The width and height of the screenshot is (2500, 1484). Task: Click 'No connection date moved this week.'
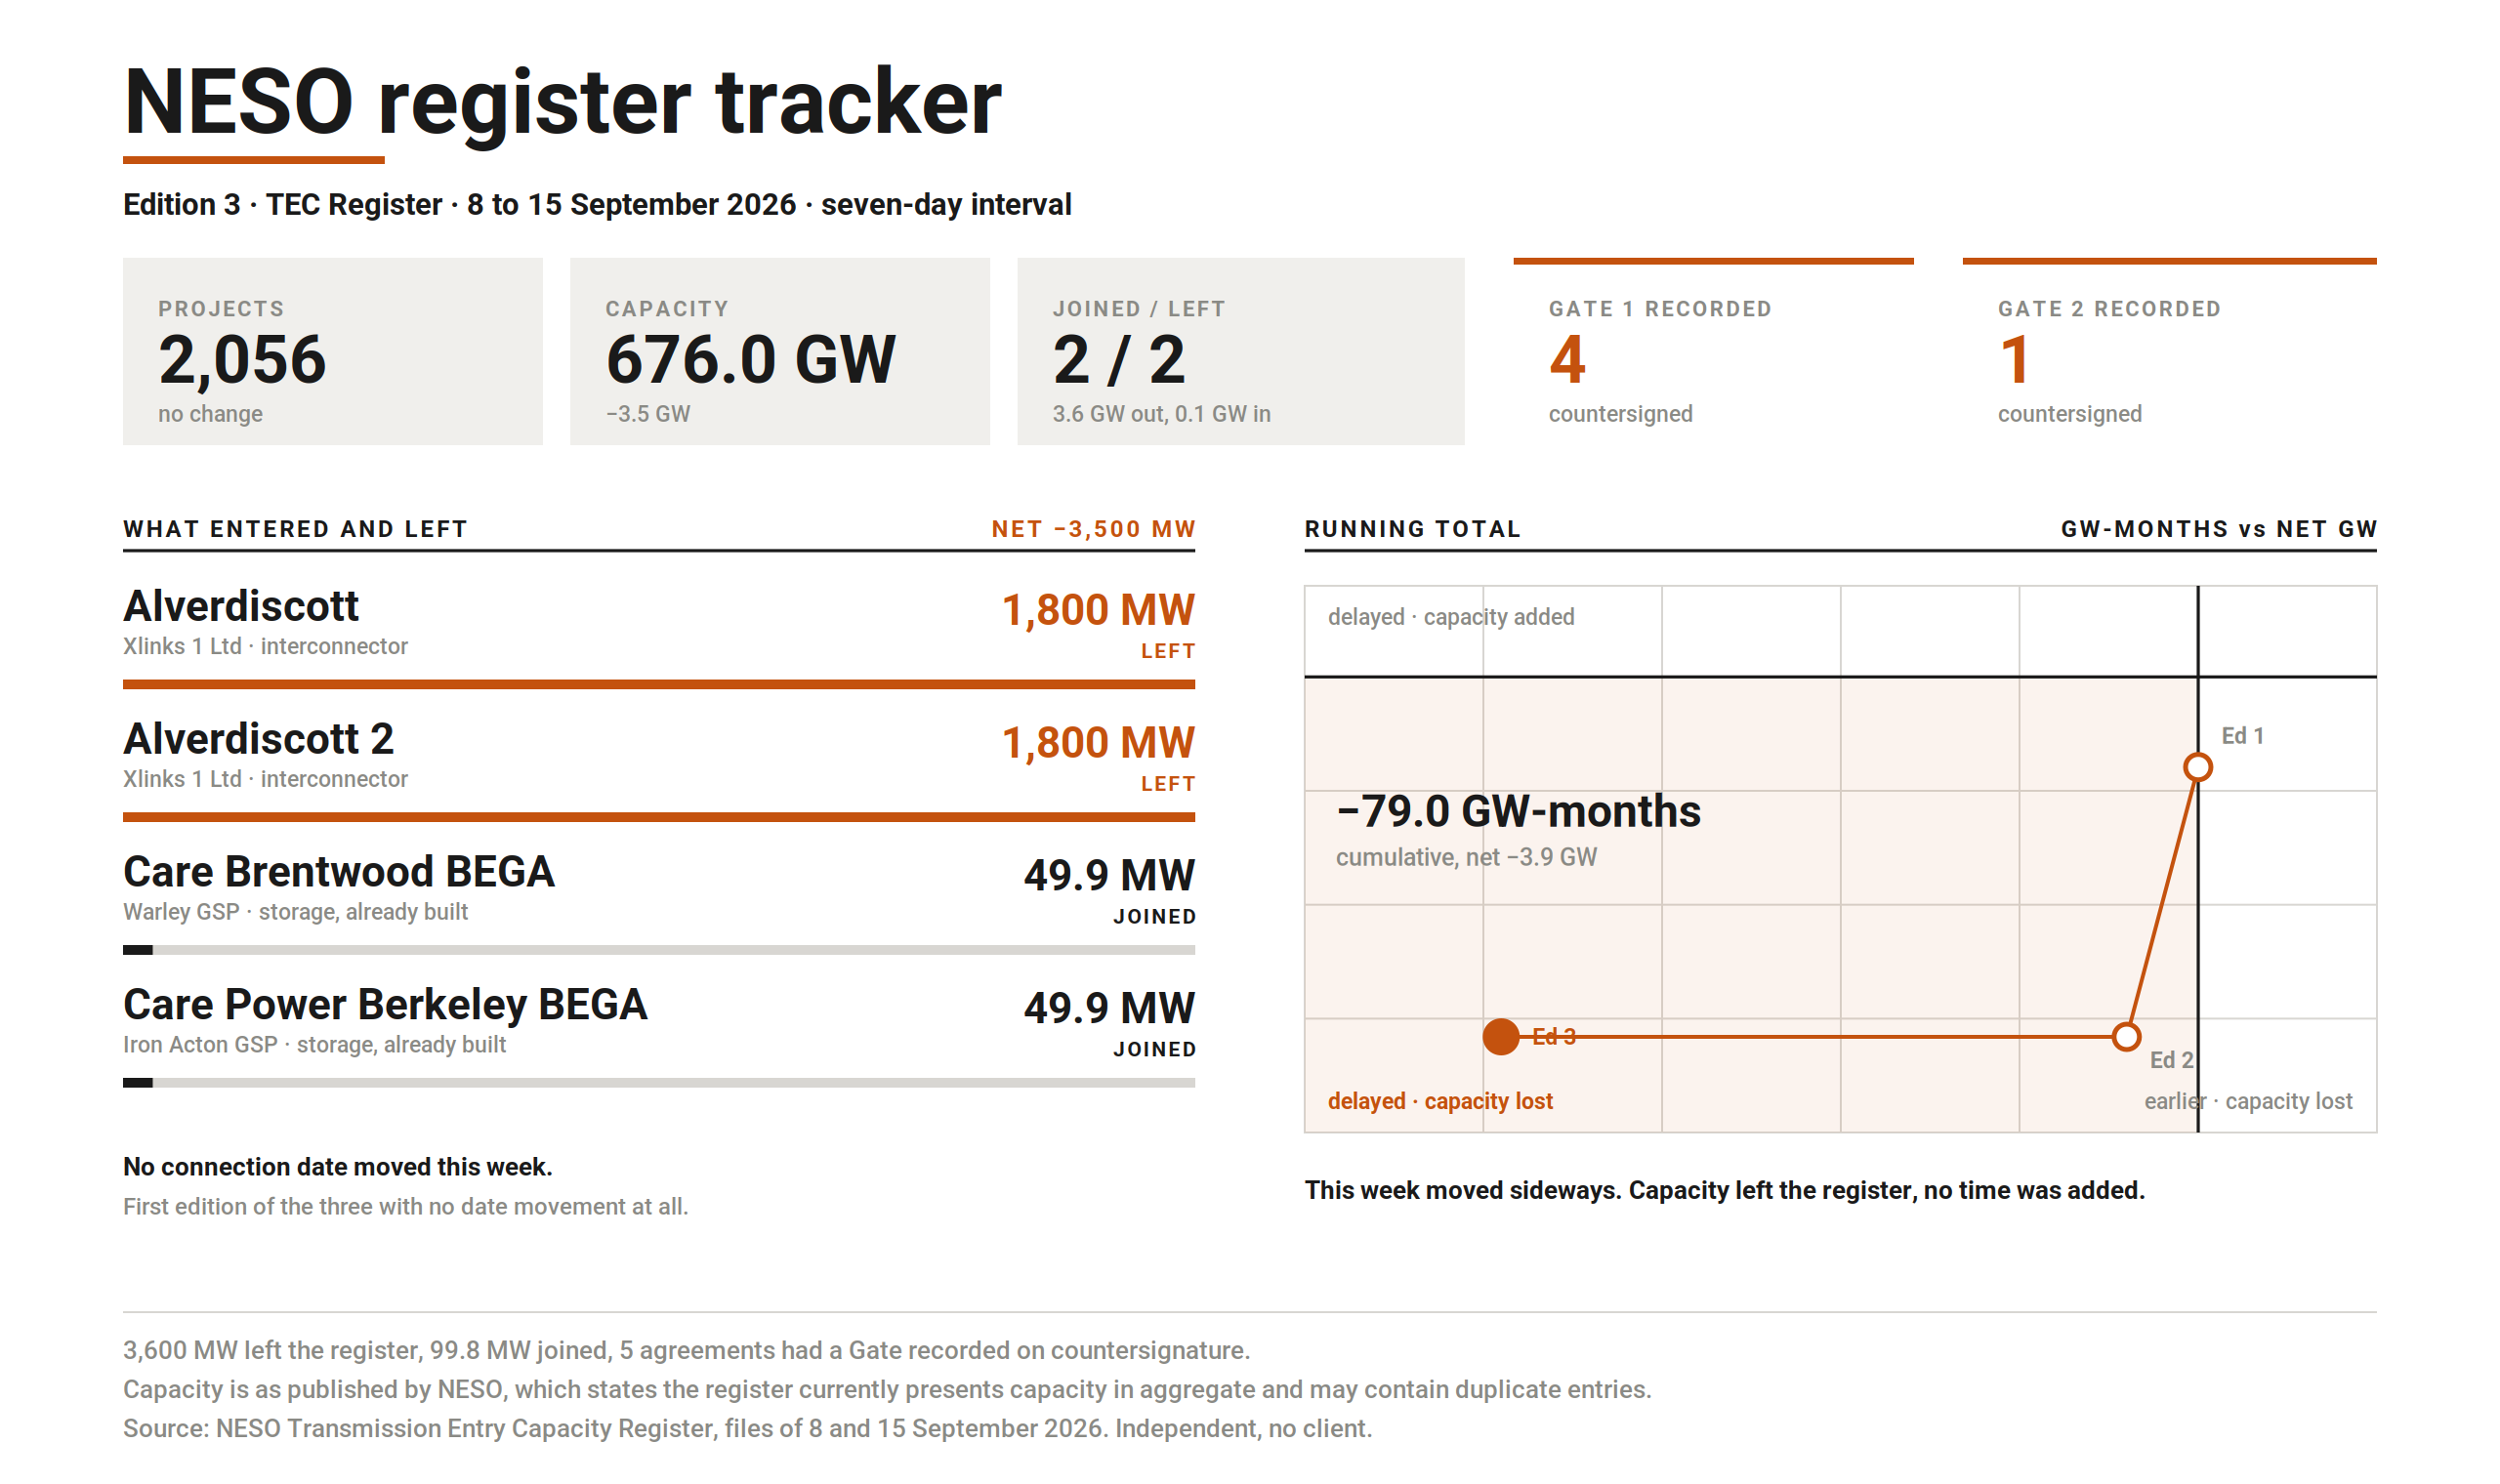coord(338,1167)
